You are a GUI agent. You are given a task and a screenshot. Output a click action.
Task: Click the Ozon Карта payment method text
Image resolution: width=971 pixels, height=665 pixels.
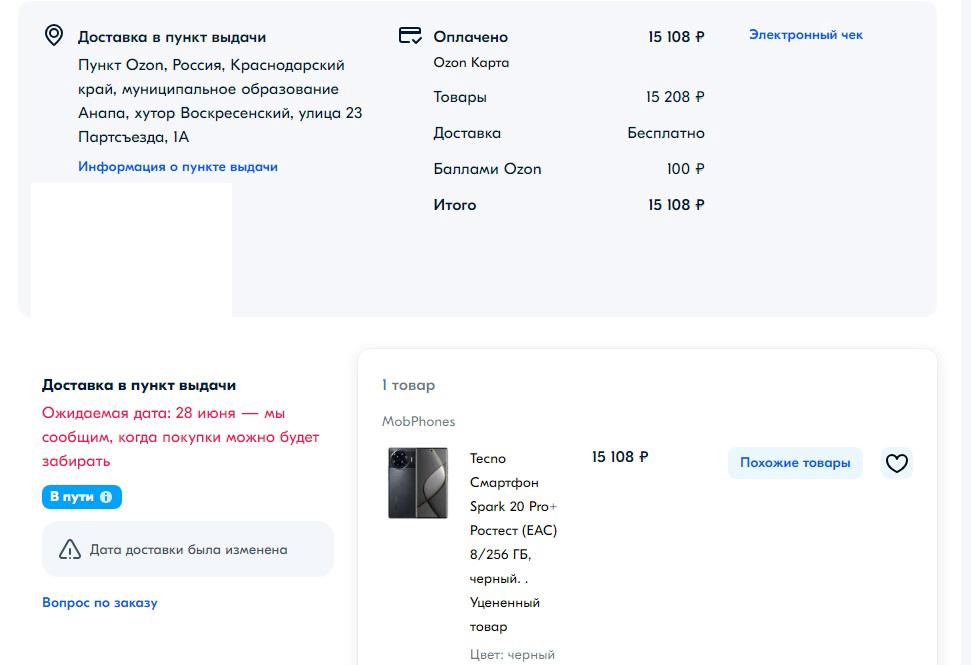pos(471,63)
